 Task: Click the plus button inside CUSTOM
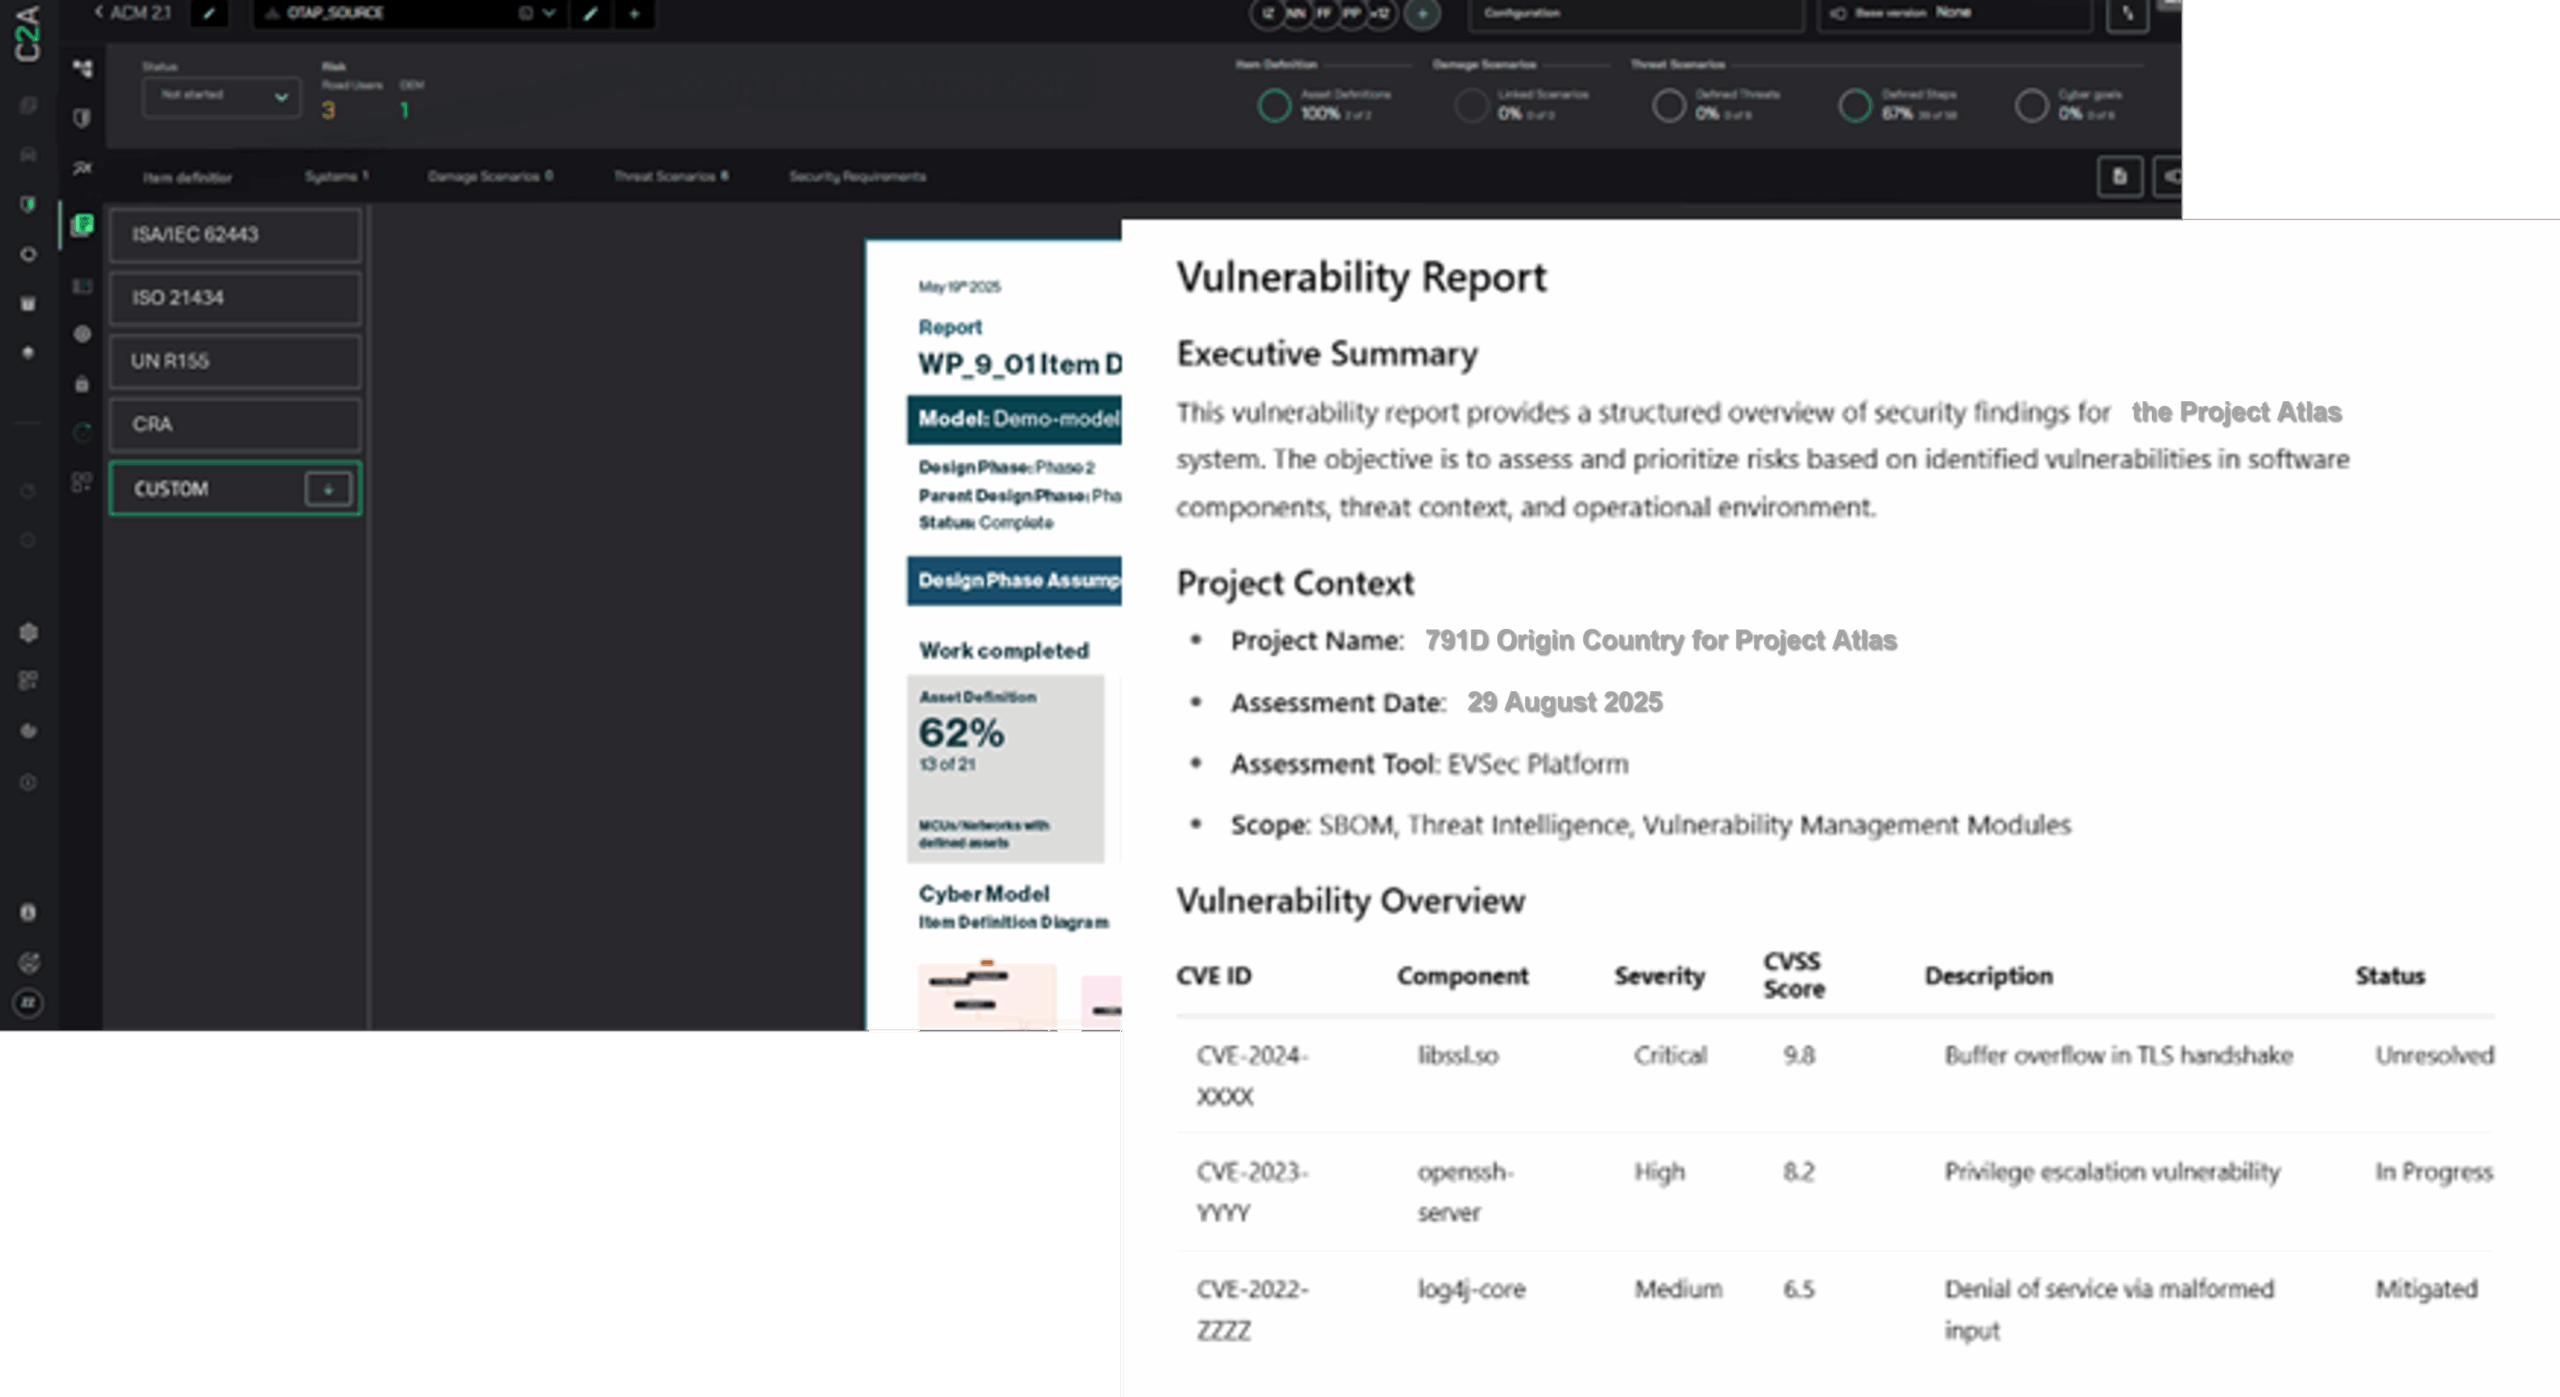(x=328, y=489)
